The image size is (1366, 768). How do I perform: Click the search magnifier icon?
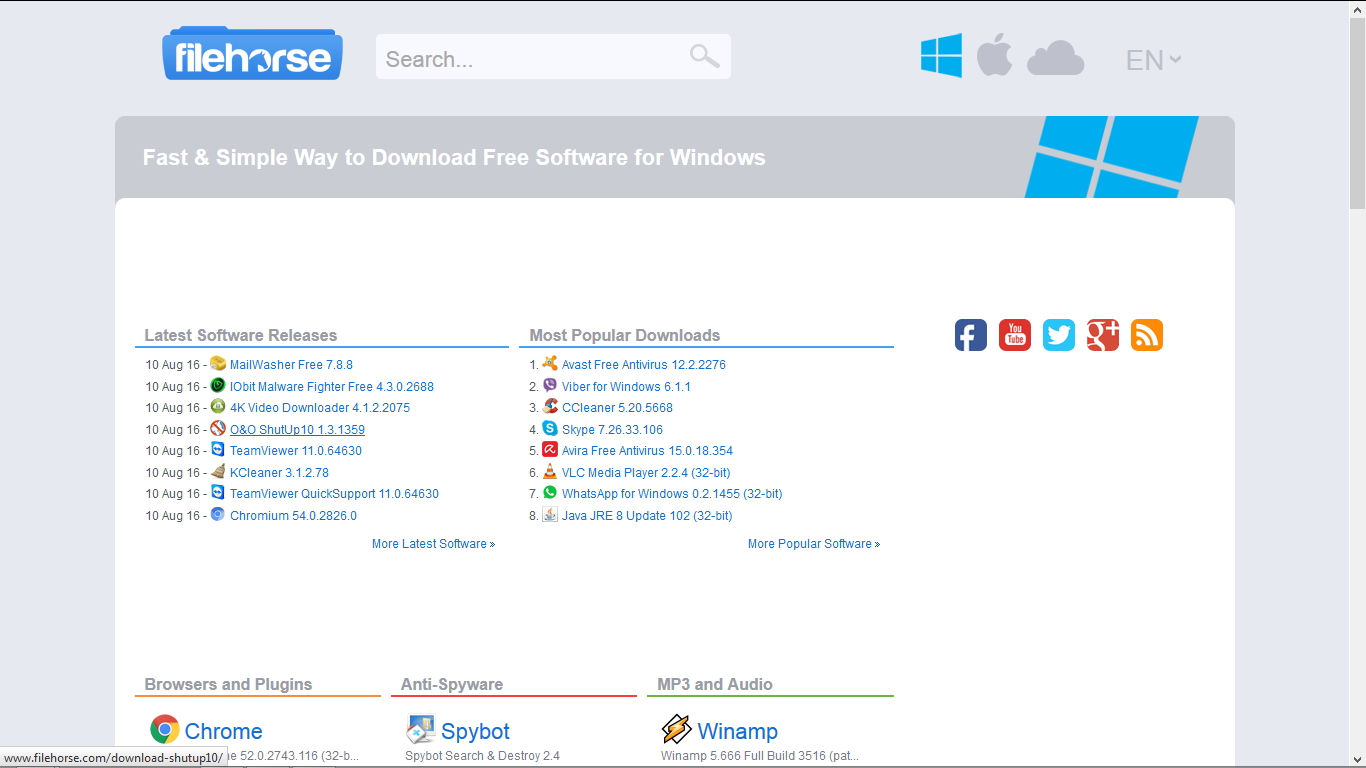(703, 56)
